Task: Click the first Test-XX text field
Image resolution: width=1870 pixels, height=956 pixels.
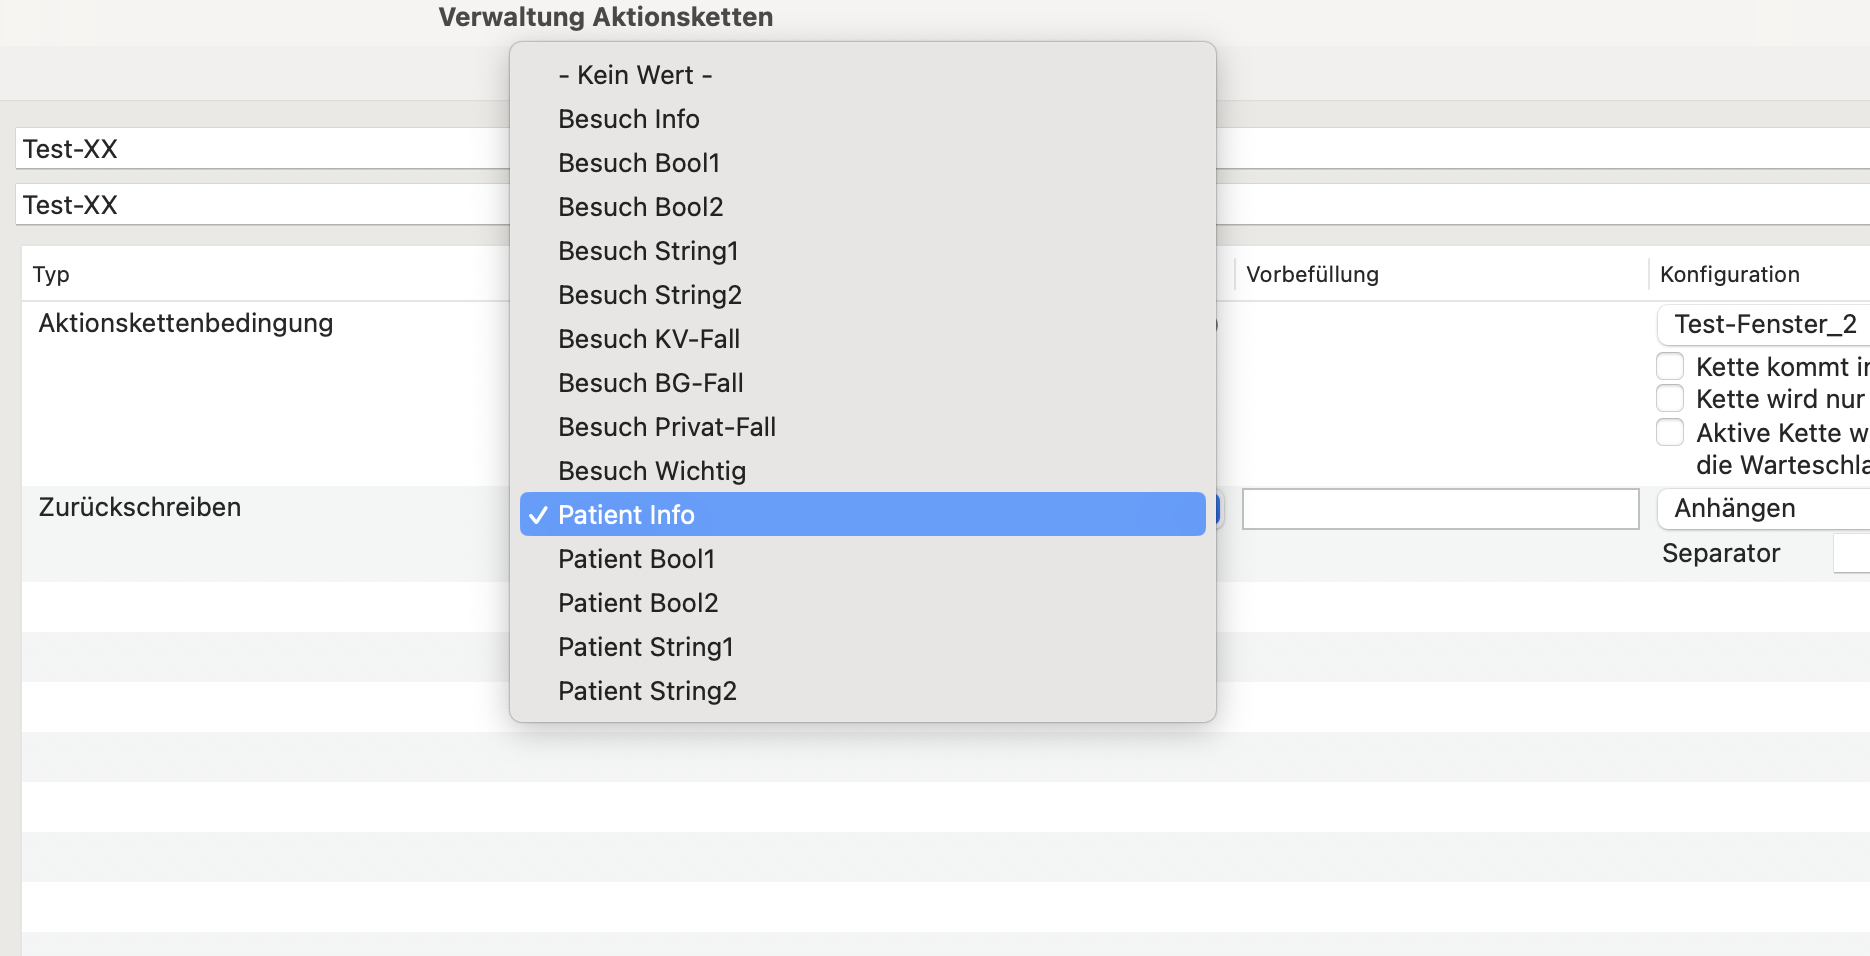Action: click(264, 148)
